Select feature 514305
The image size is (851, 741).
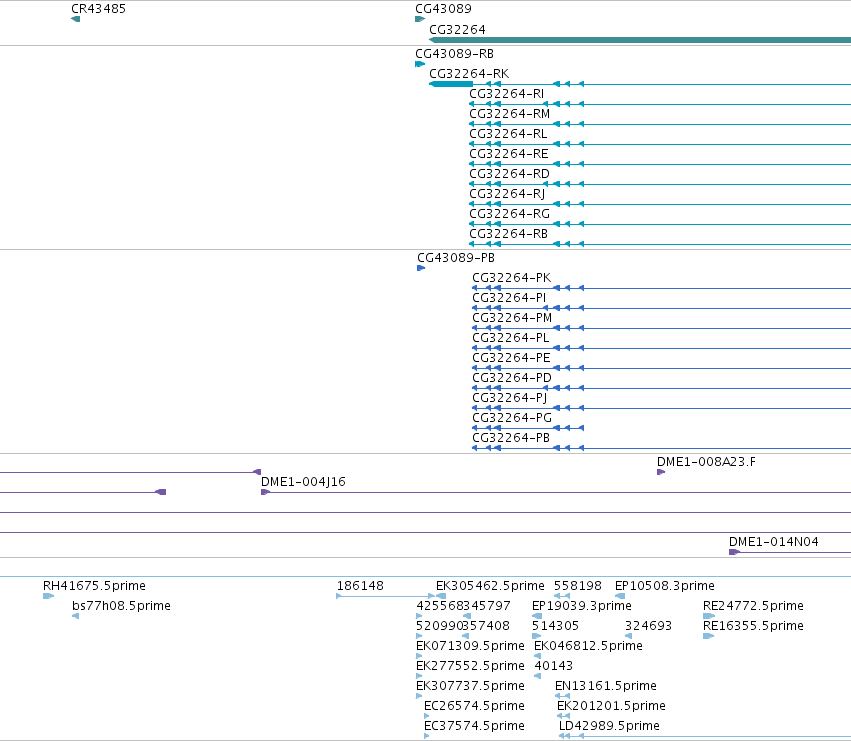pos(555,626)
